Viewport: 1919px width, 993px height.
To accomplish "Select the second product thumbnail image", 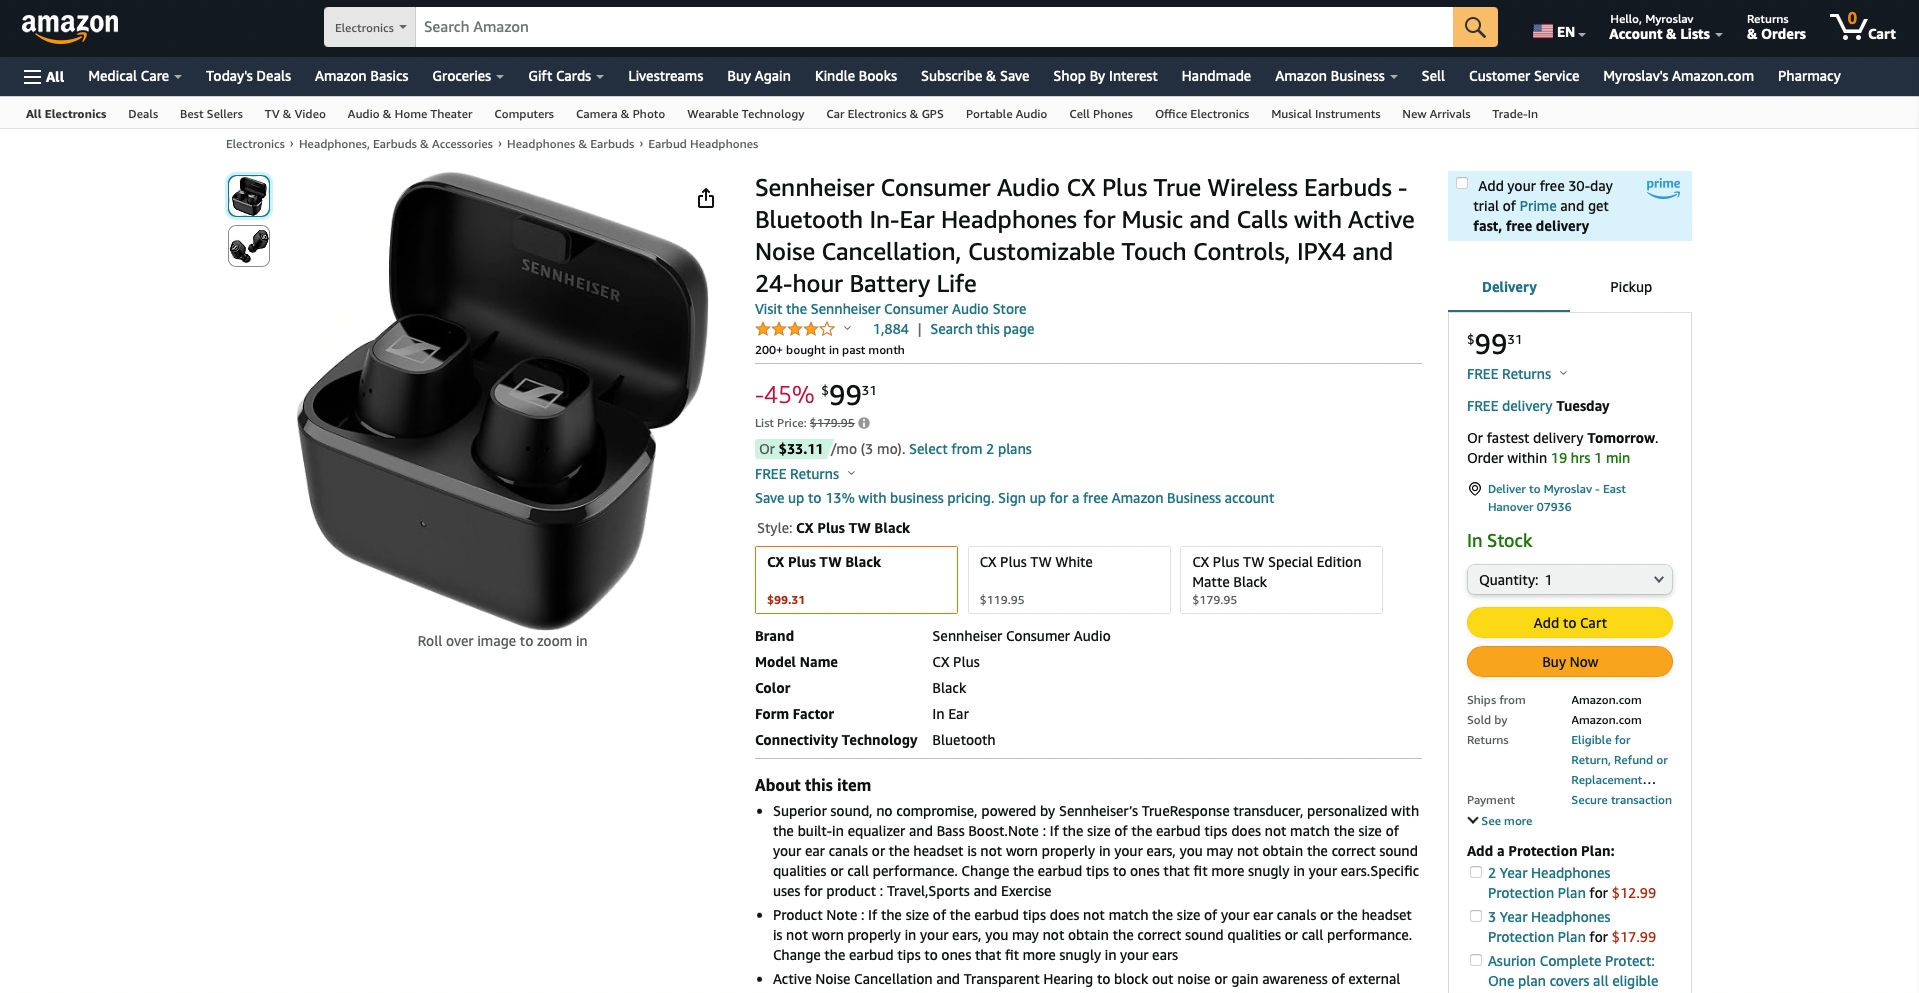I will click(x=249, y=246).
